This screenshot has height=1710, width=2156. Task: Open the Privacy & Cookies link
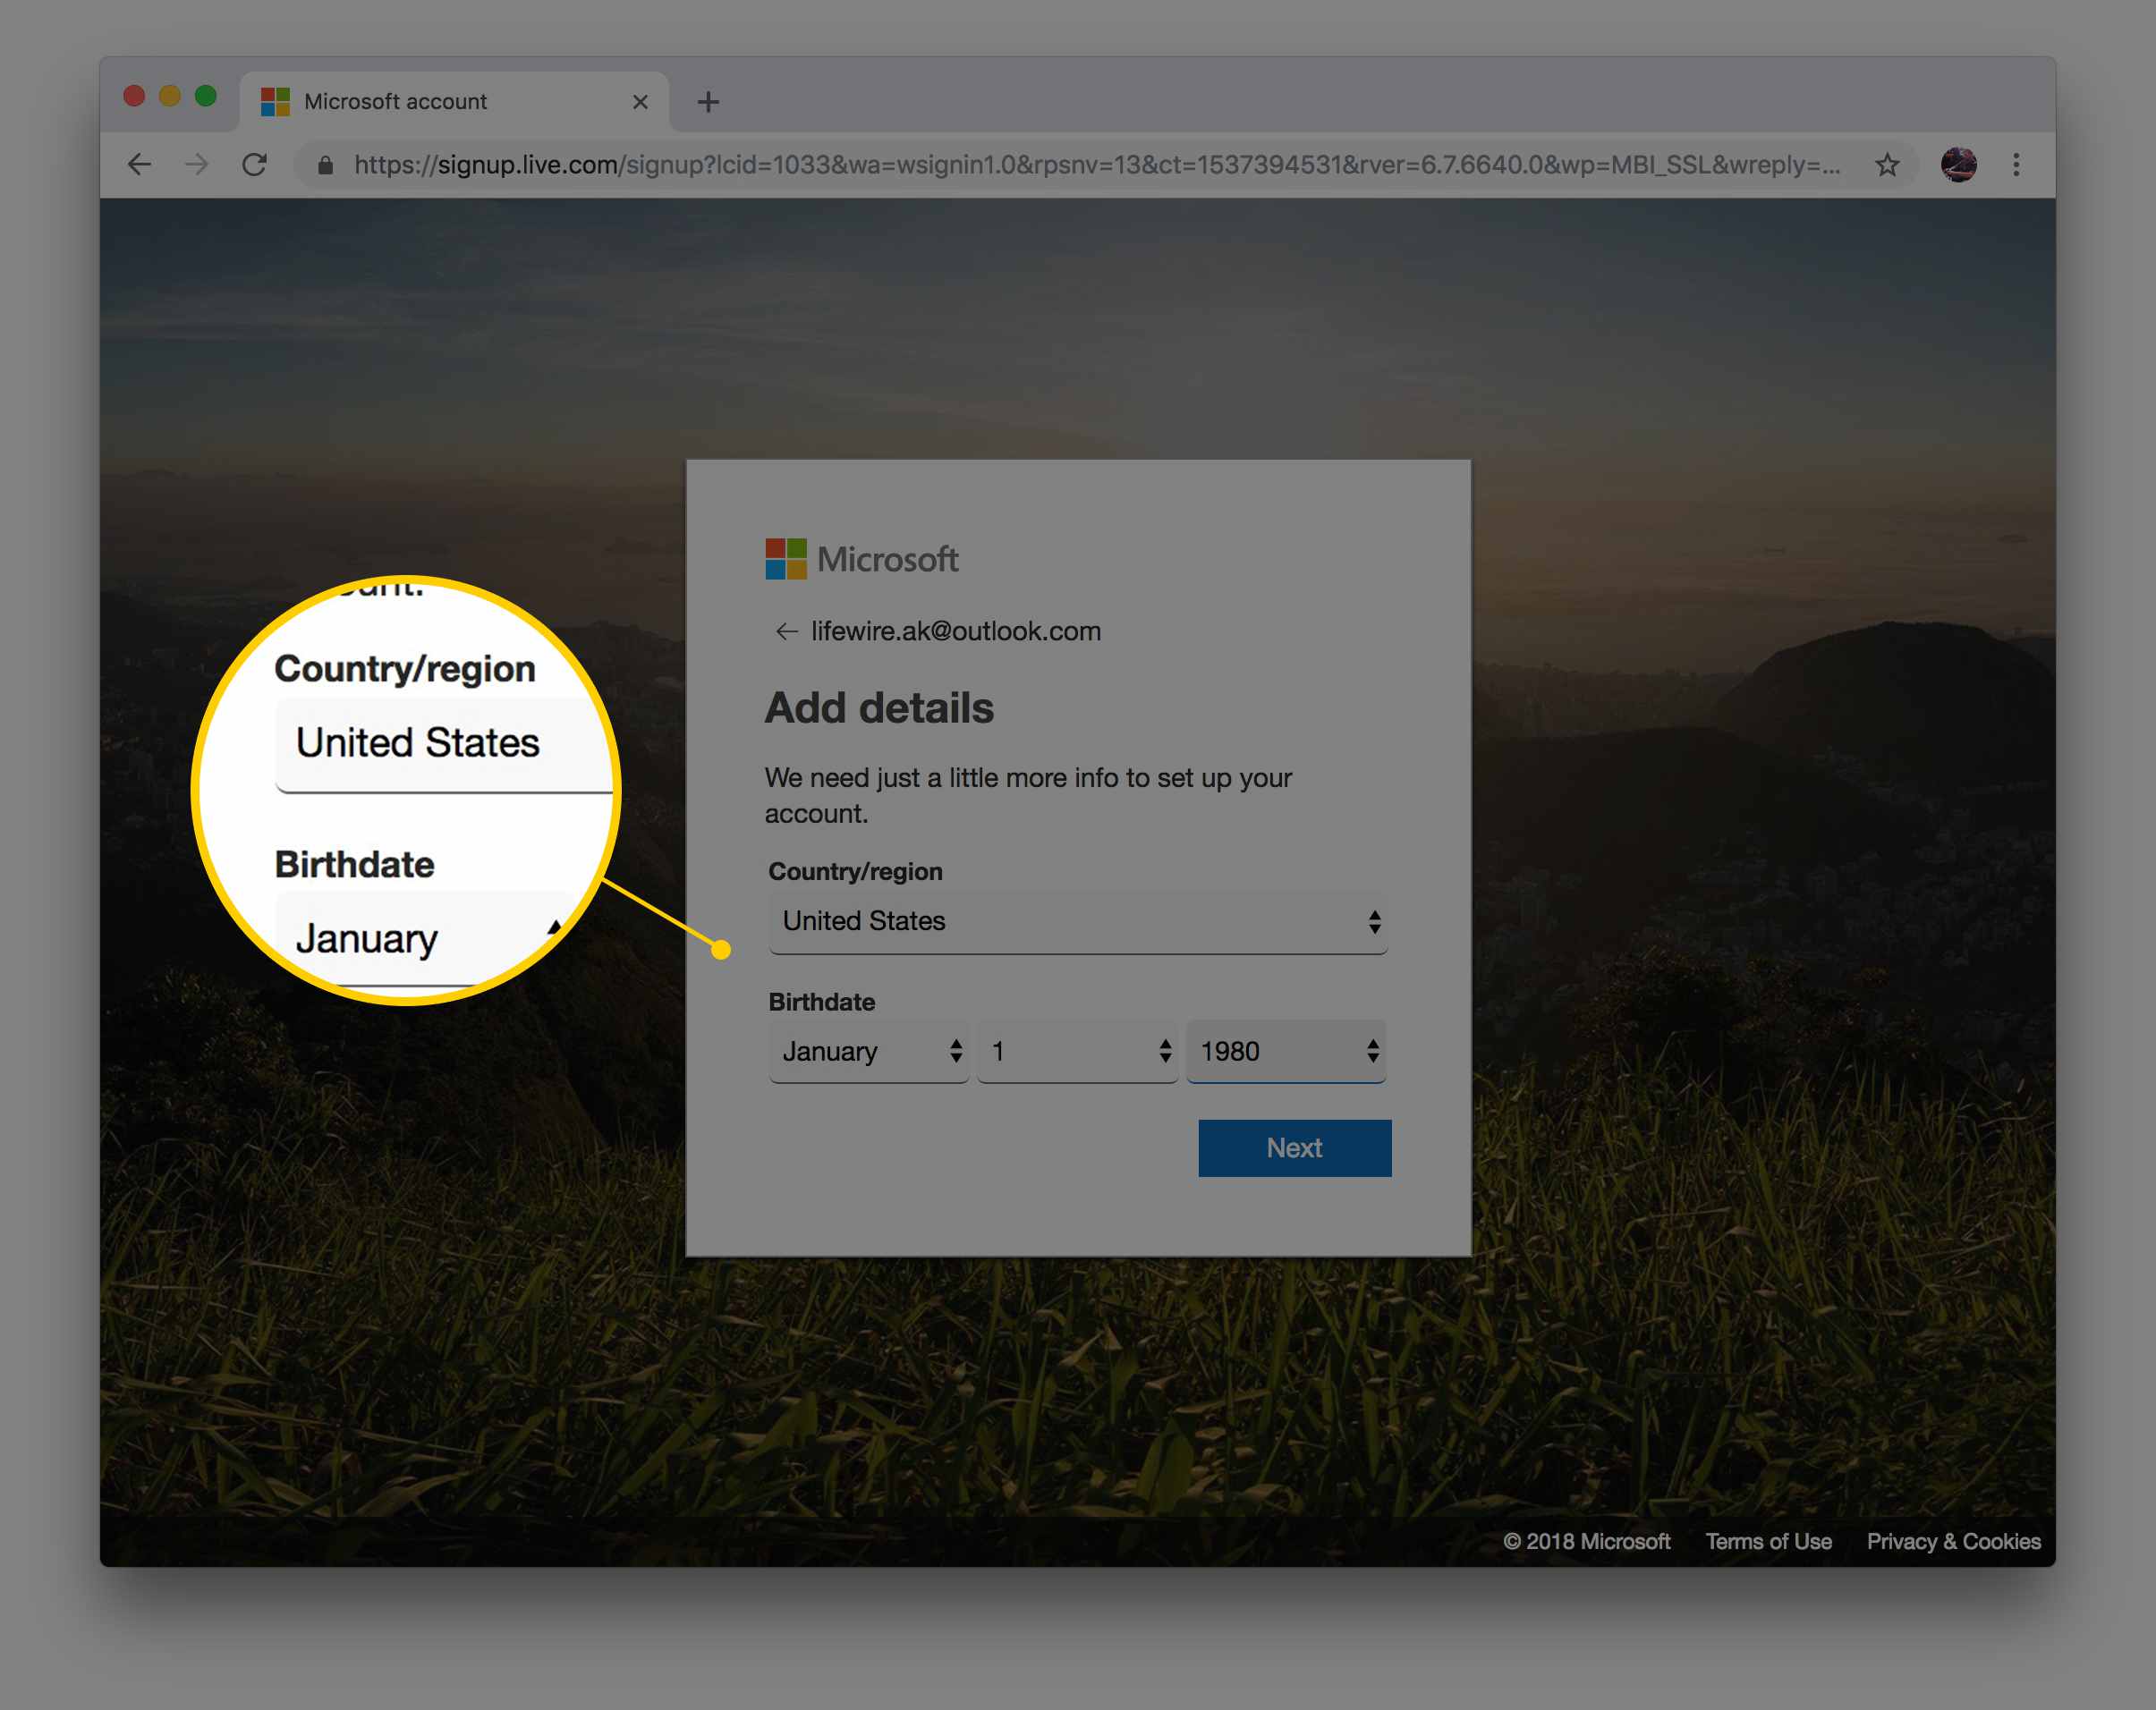pos(1953,1541)
